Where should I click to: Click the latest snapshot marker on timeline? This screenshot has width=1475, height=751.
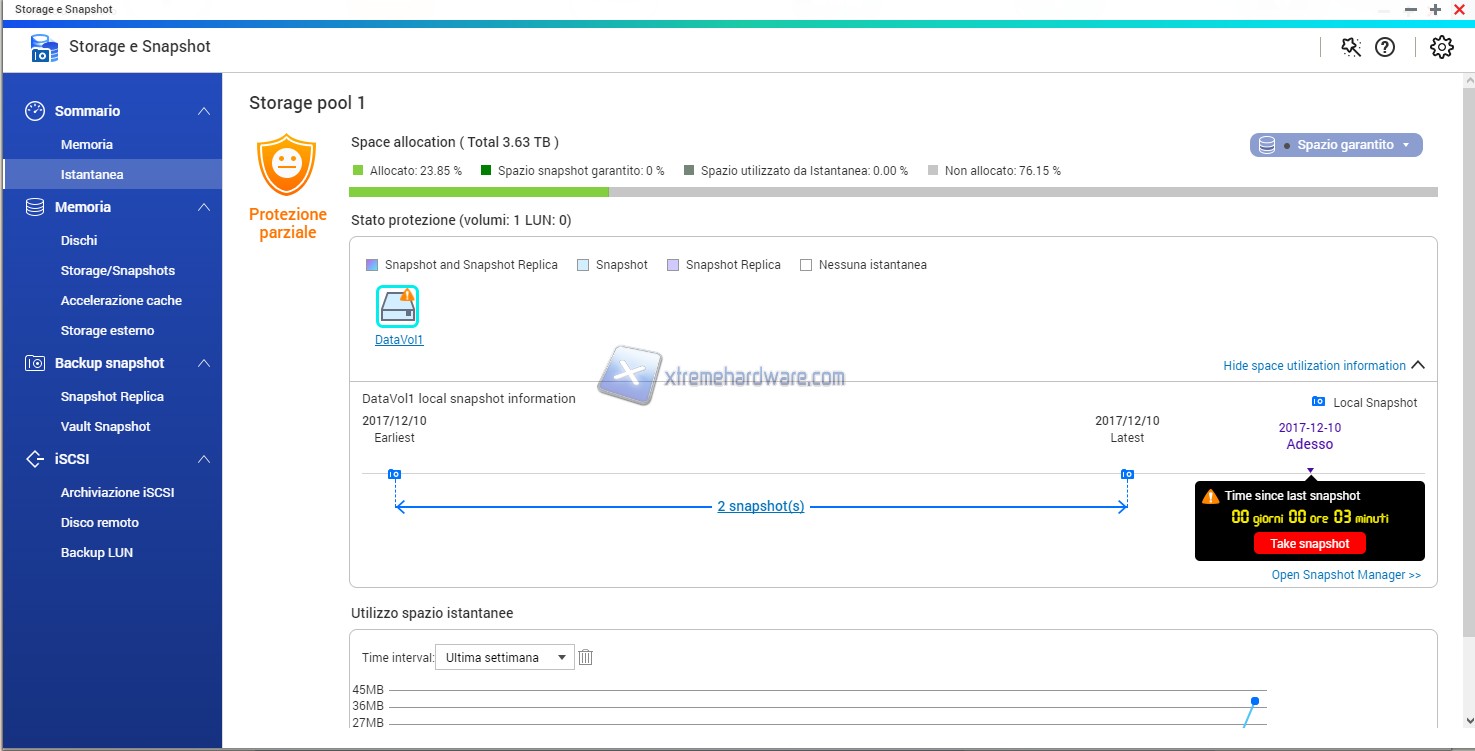coord(1127,474)
